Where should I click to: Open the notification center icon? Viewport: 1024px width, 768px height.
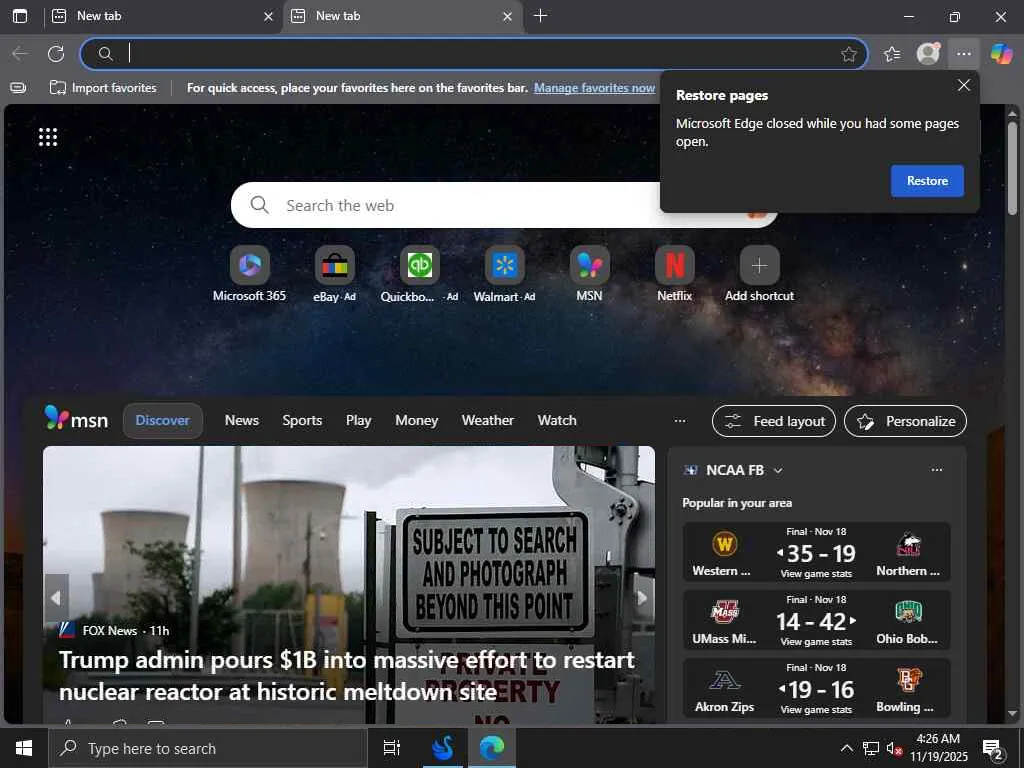(x=993, y=750)
